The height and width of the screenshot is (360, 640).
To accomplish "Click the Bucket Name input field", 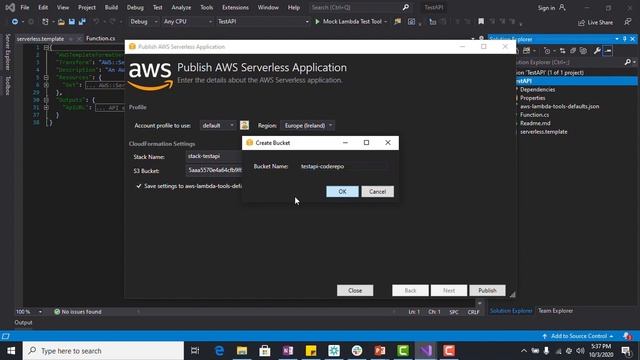I will tap(343, 167).
